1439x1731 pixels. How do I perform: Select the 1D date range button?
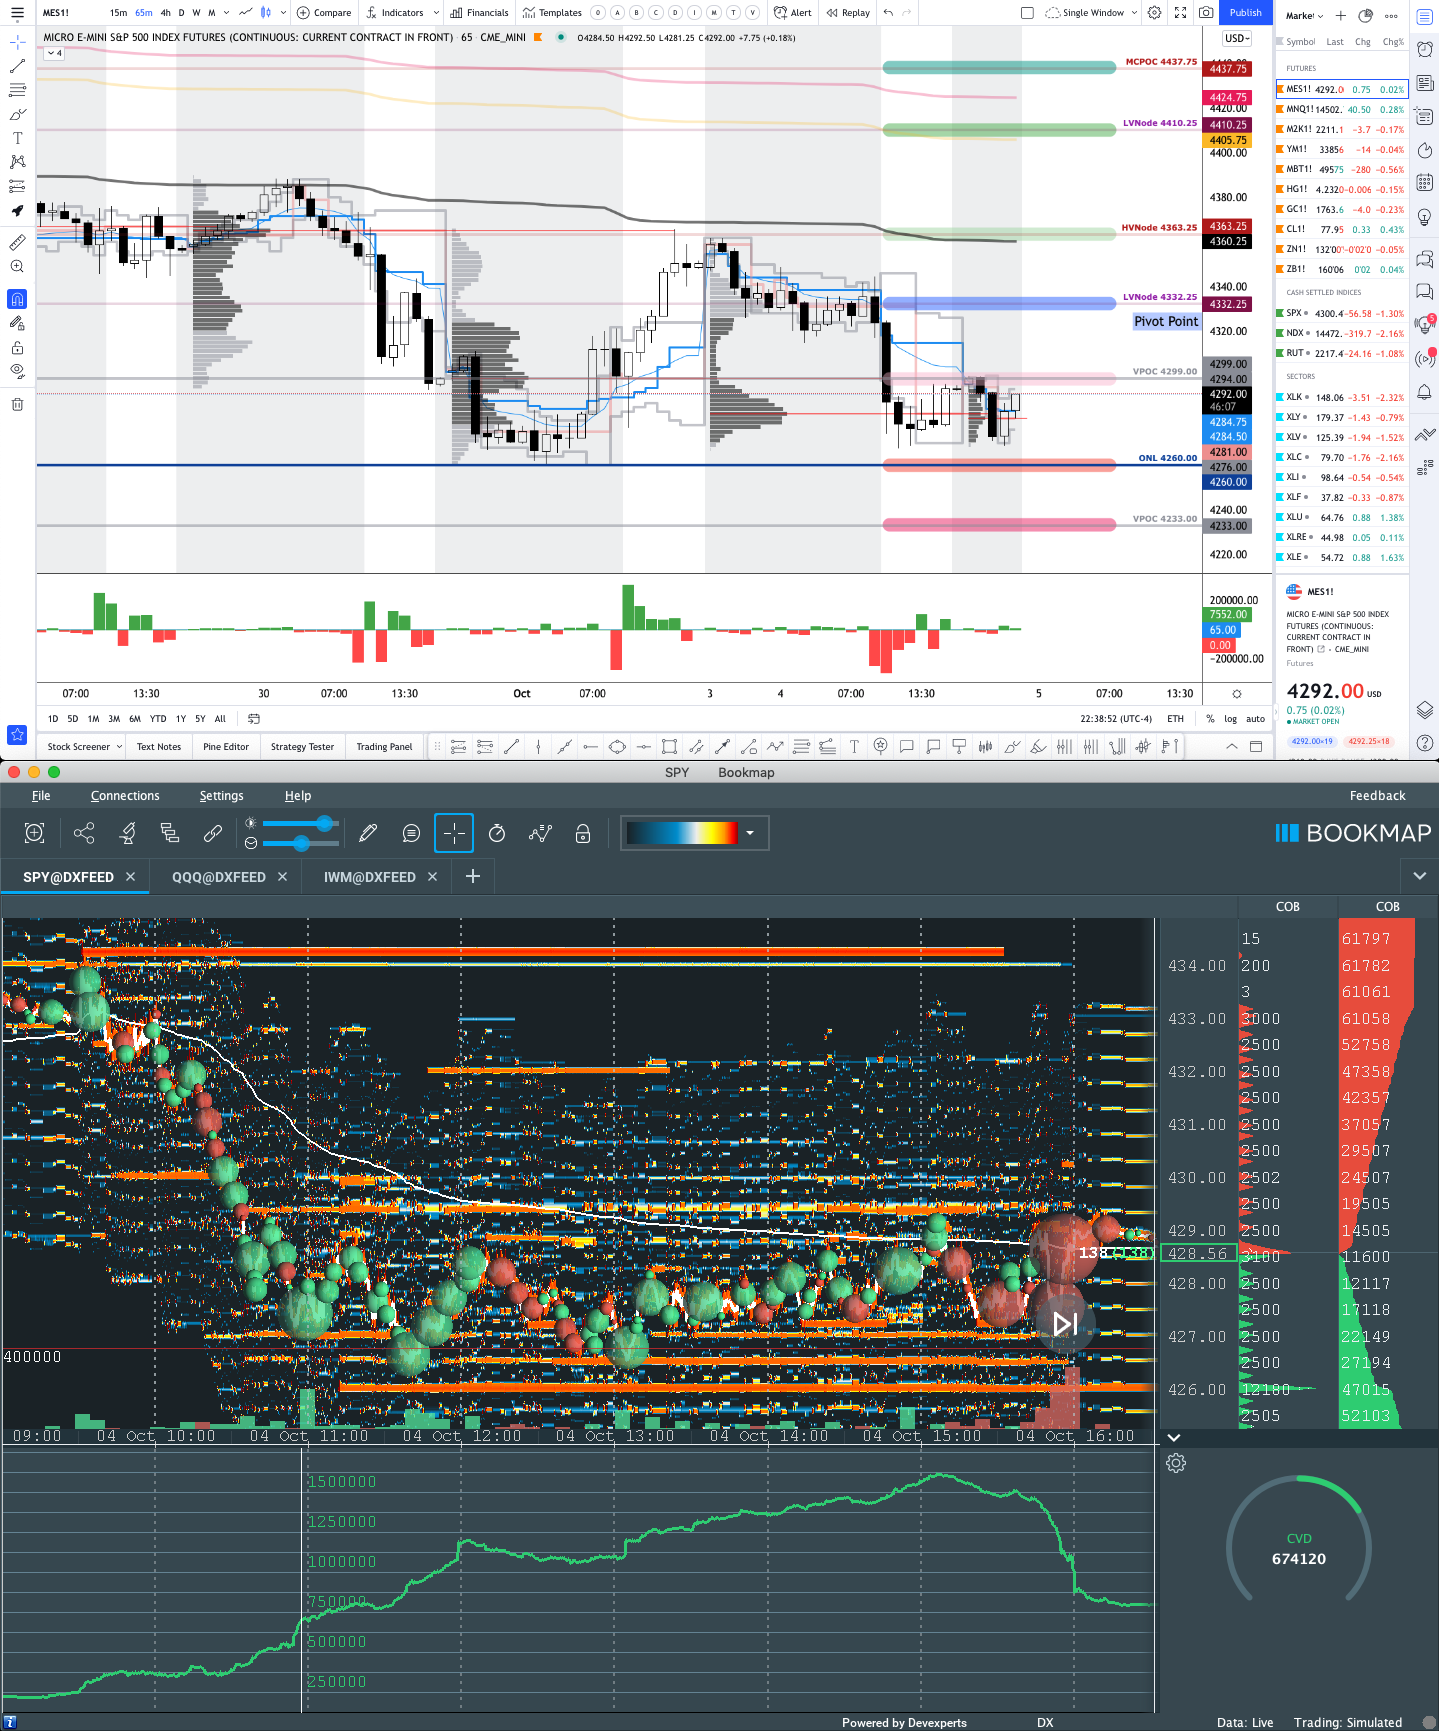tap(53, 719)
